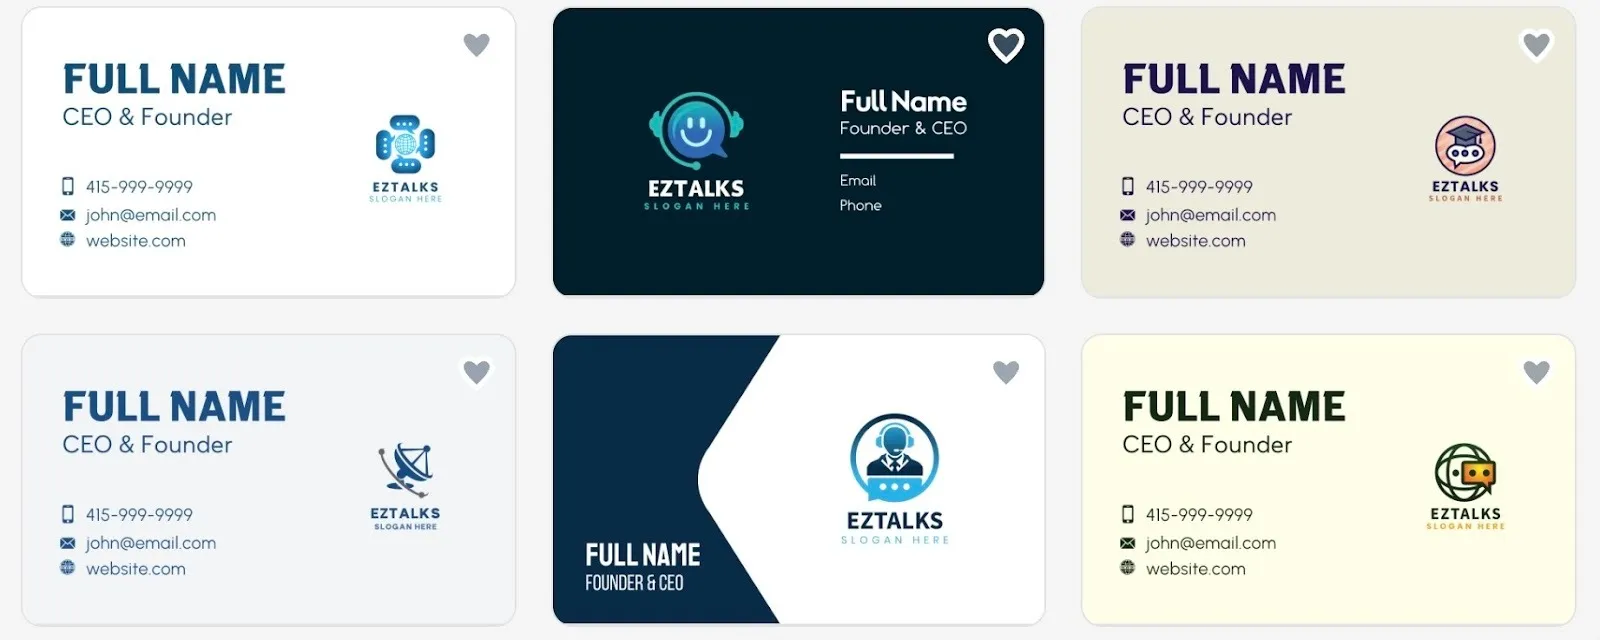Select the dark navy Full Name card
Image resolution: width=1600 pixels, height=640 pixels.
pyautogui.click(x=798, y=151)
